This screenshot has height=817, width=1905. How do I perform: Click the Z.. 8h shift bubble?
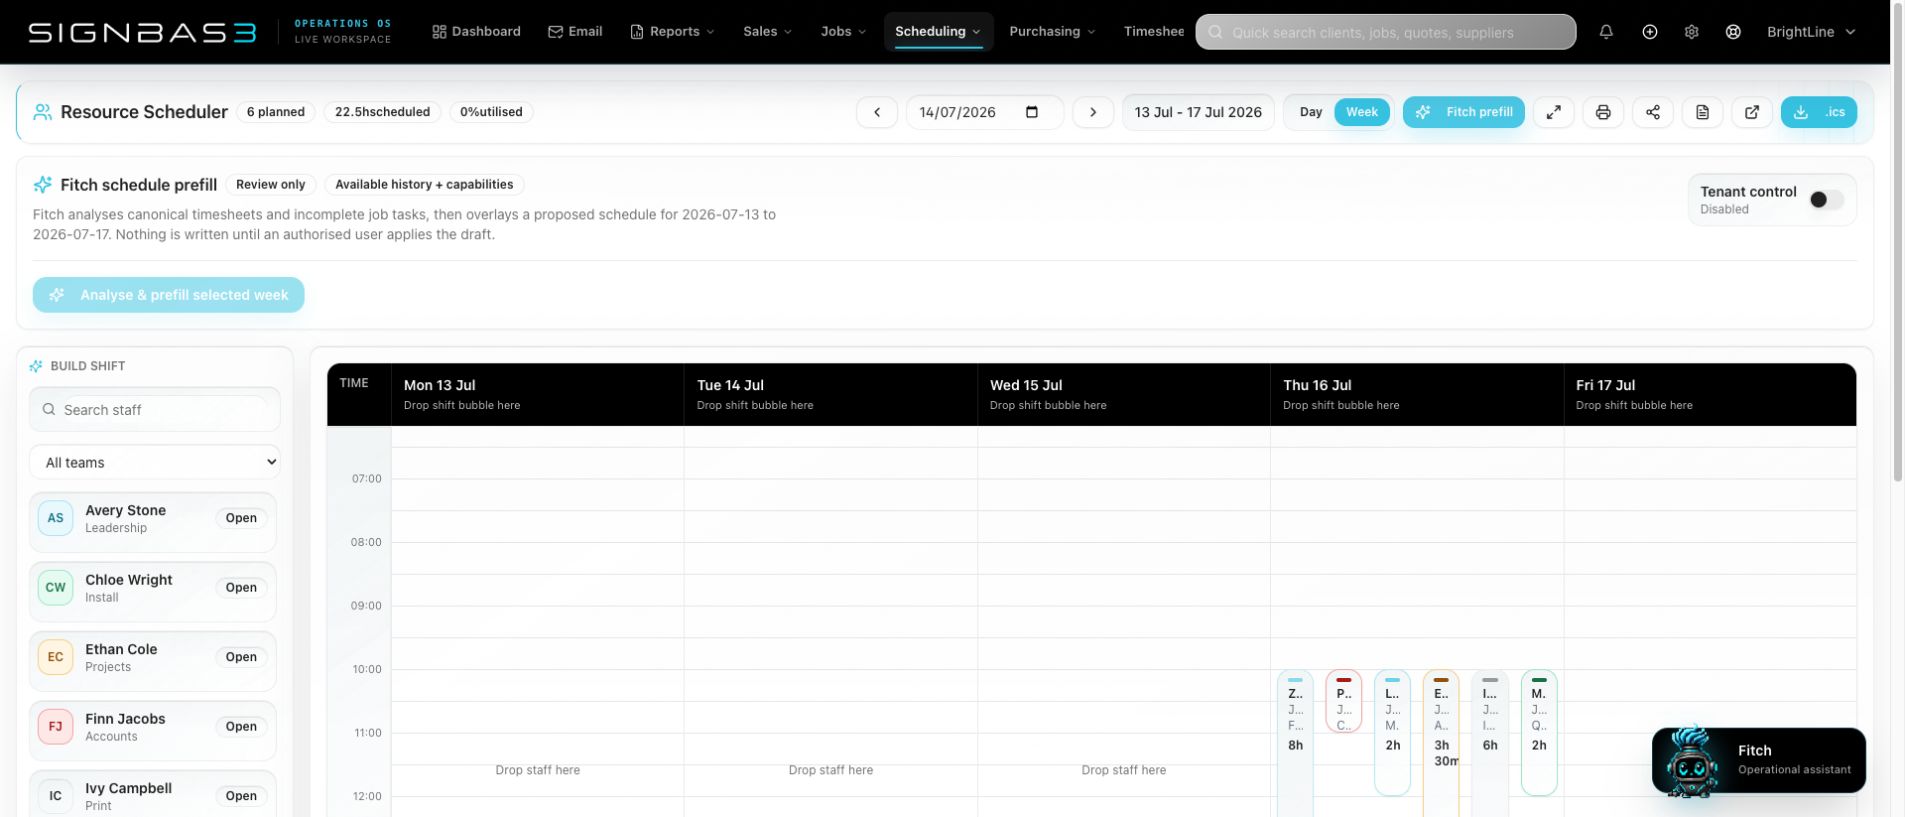tap(1295, 743)
